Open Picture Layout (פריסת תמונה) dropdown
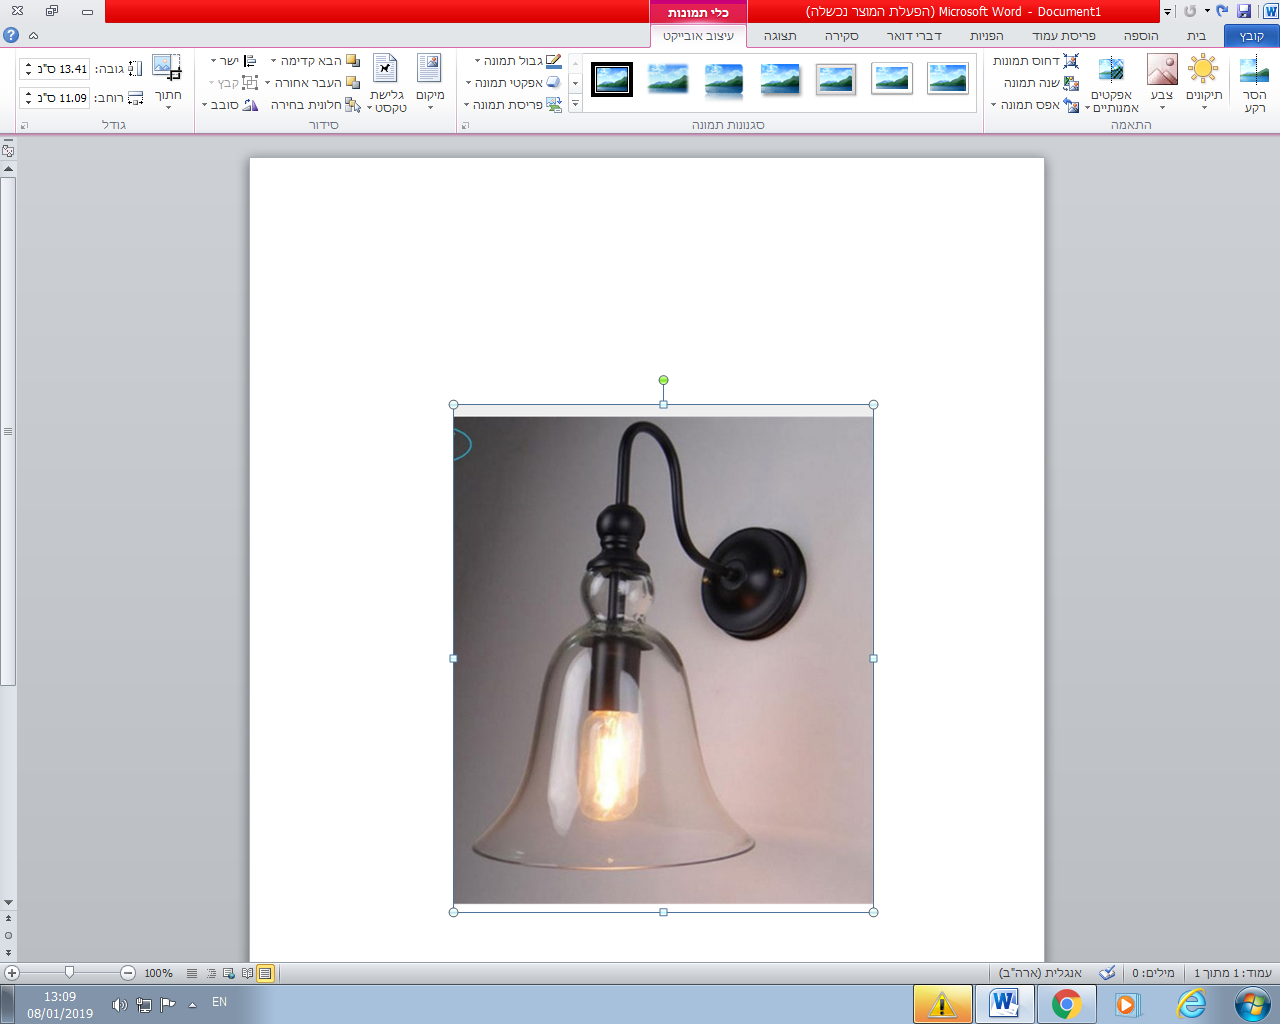Image resolution: width=1280 pixels, height=1024 pixels. click(513, 105)
